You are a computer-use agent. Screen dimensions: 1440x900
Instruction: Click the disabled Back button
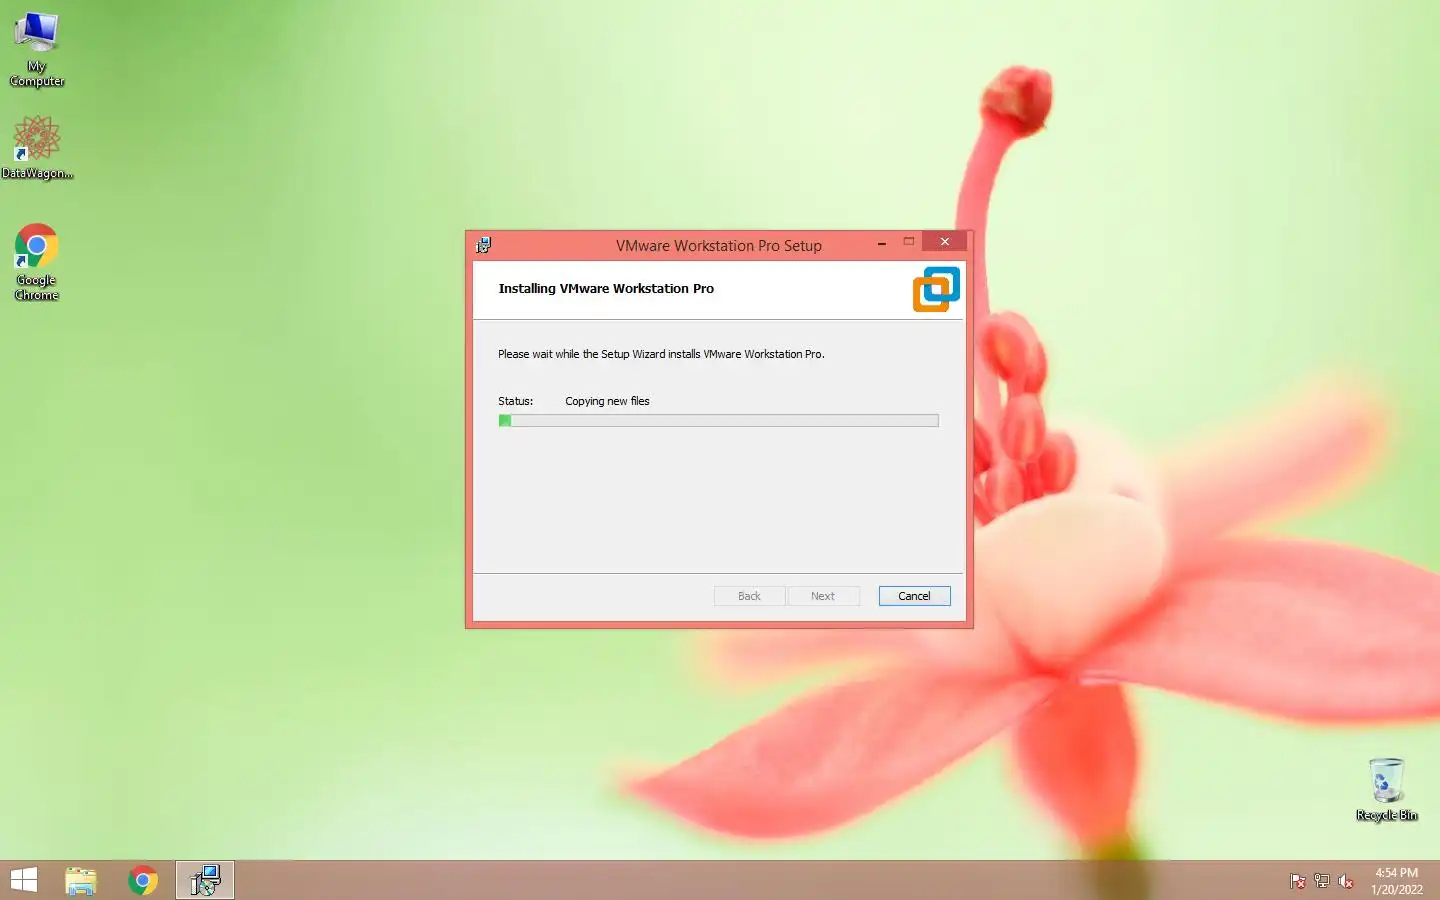(749, 596)
